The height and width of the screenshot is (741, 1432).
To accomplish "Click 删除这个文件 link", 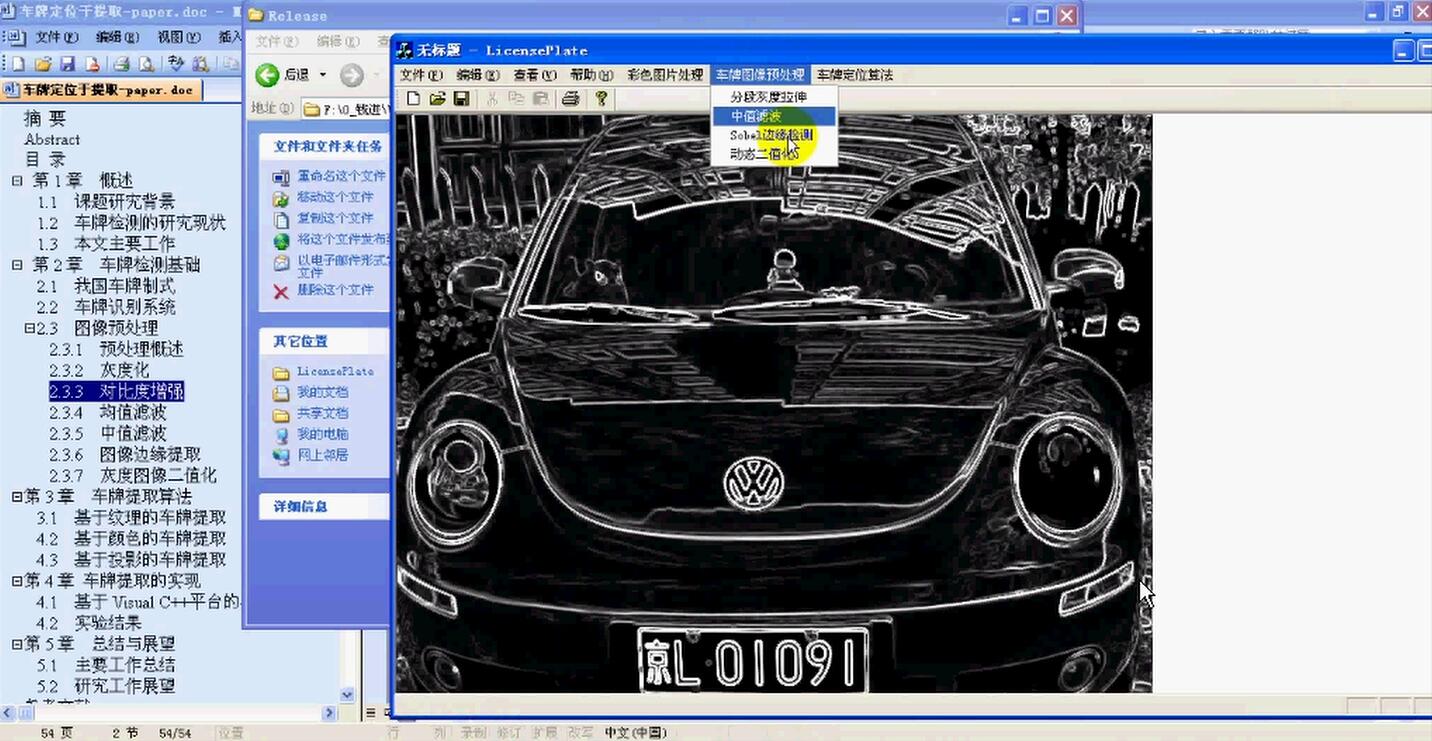I will [x=335, y=290].
